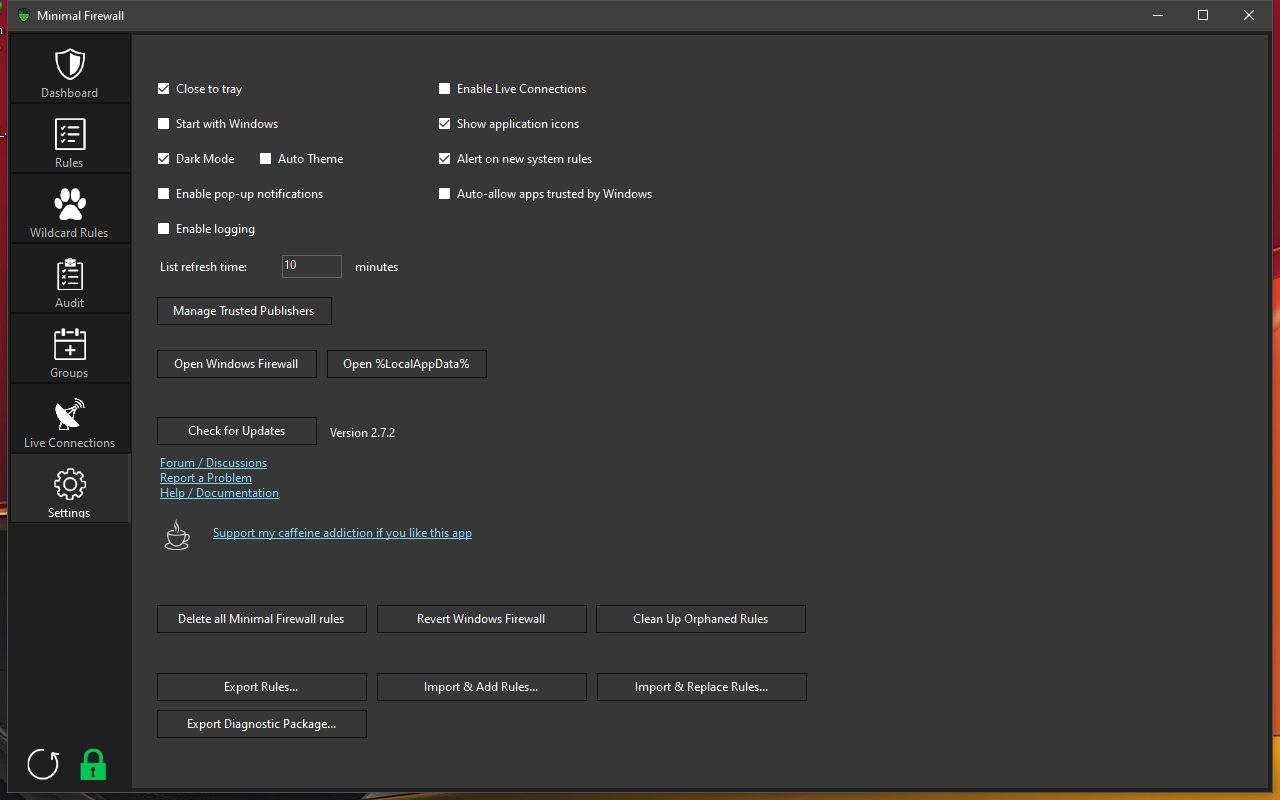Click the Export Rules... button
The image size is (1280, 800).
(261, 687)
